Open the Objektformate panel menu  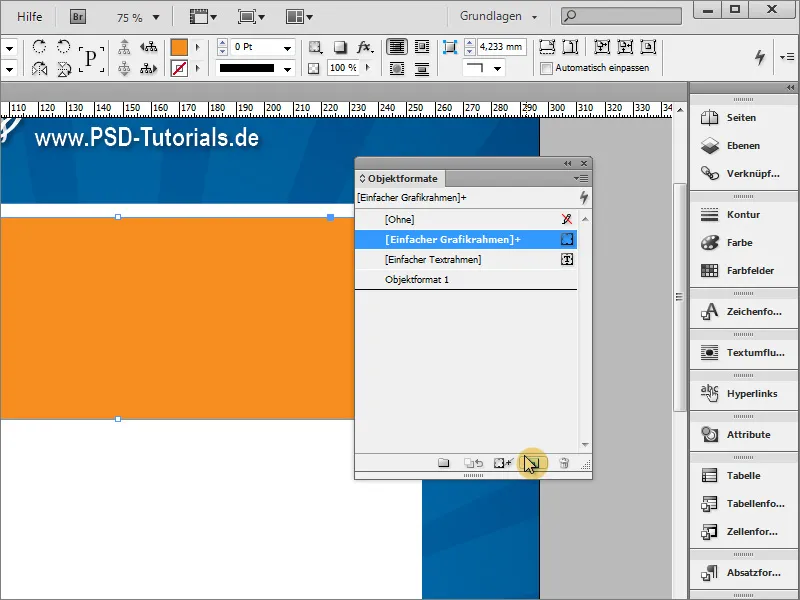click(x=581, y=178)
